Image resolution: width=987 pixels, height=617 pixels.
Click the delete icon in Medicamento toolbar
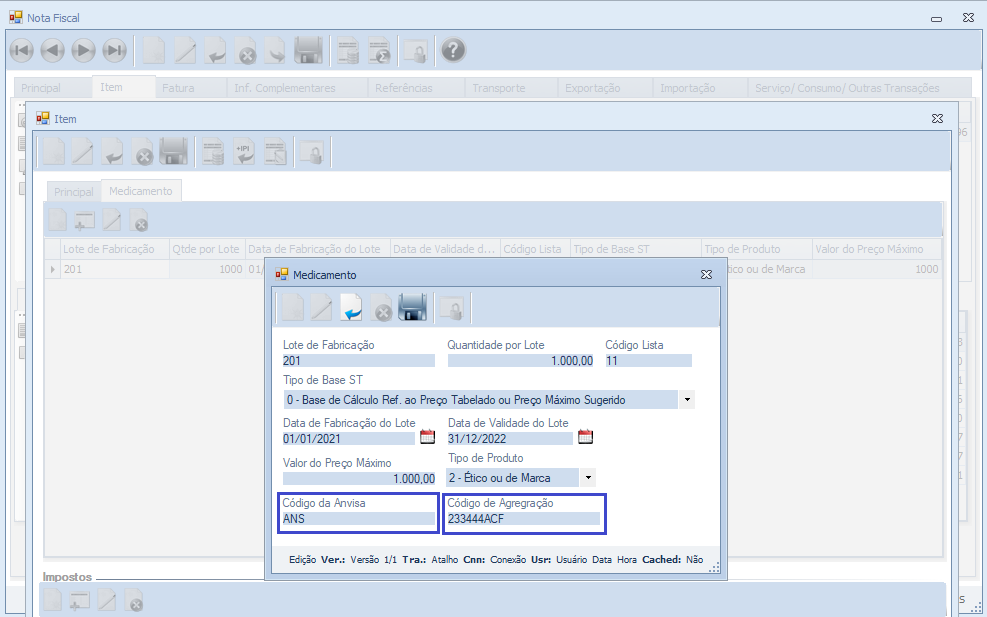coord(382,309)
